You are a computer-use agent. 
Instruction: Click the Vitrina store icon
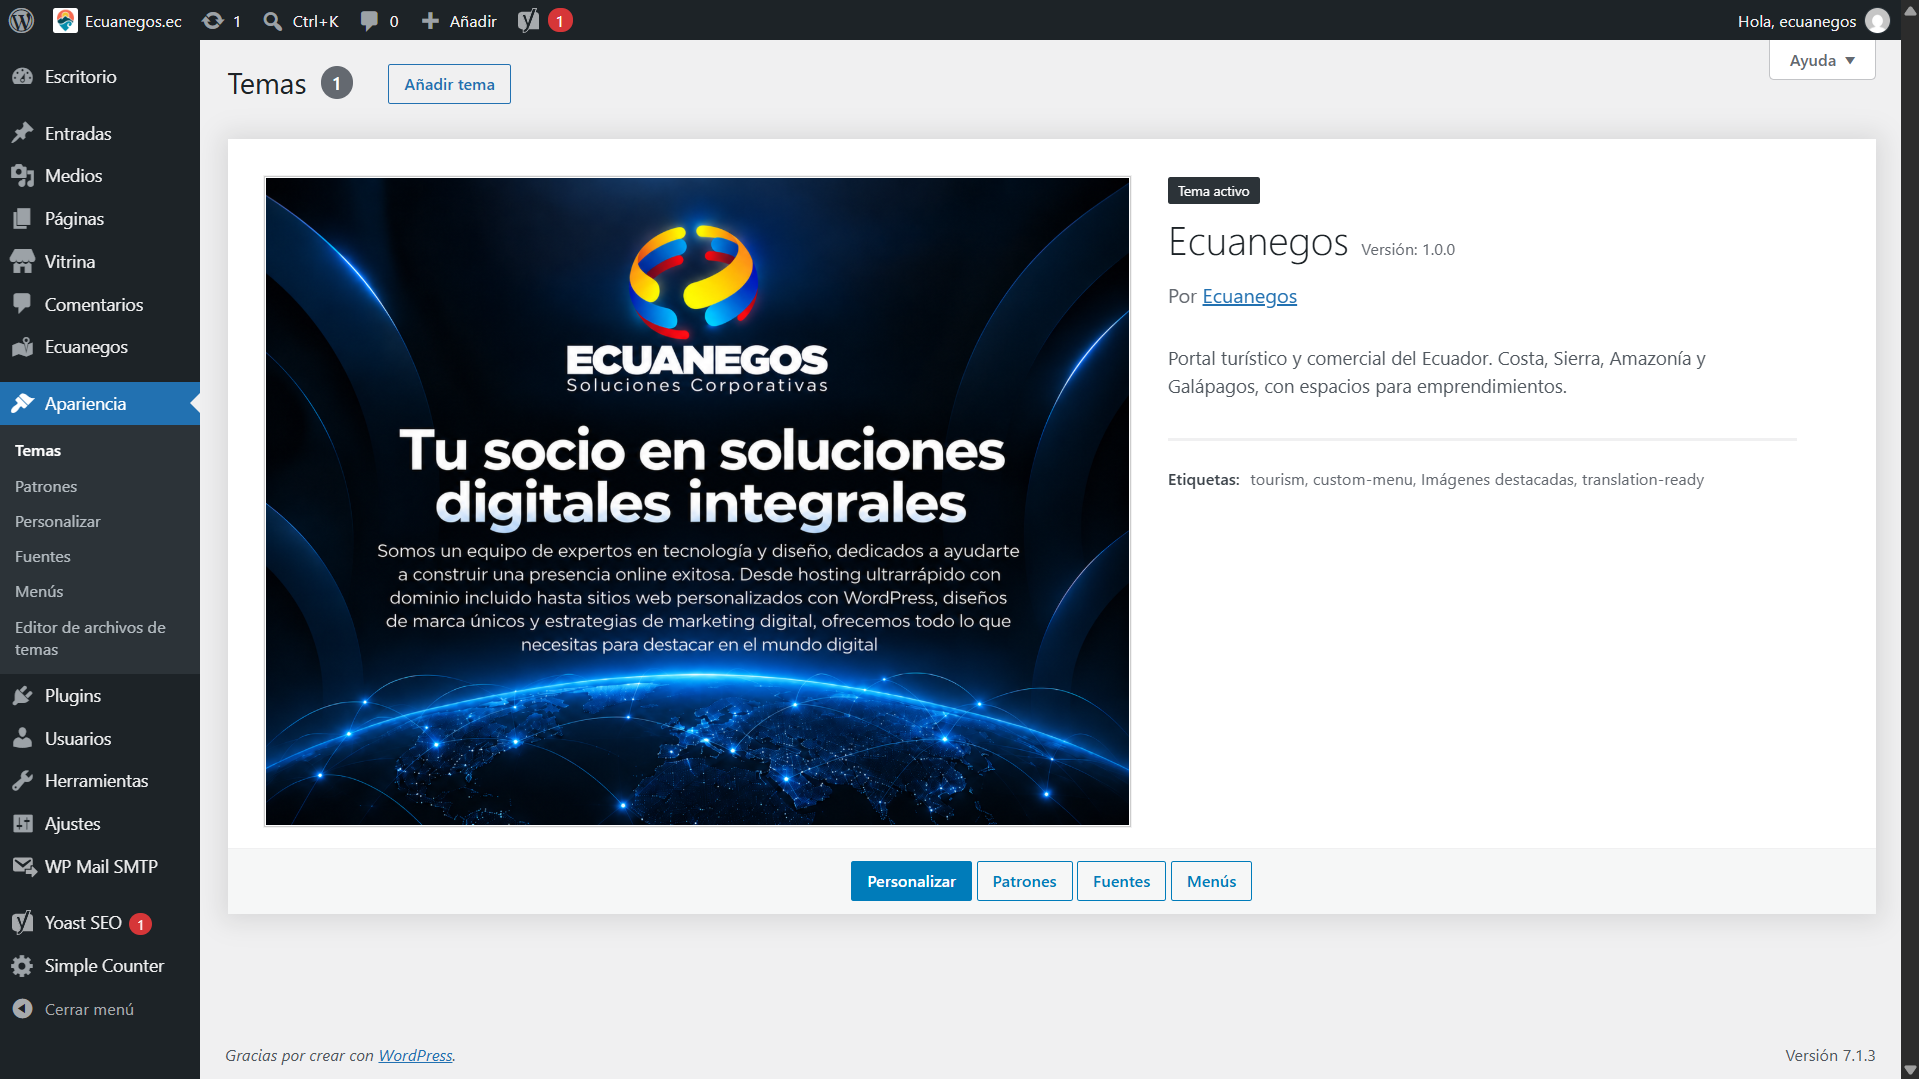22,262
